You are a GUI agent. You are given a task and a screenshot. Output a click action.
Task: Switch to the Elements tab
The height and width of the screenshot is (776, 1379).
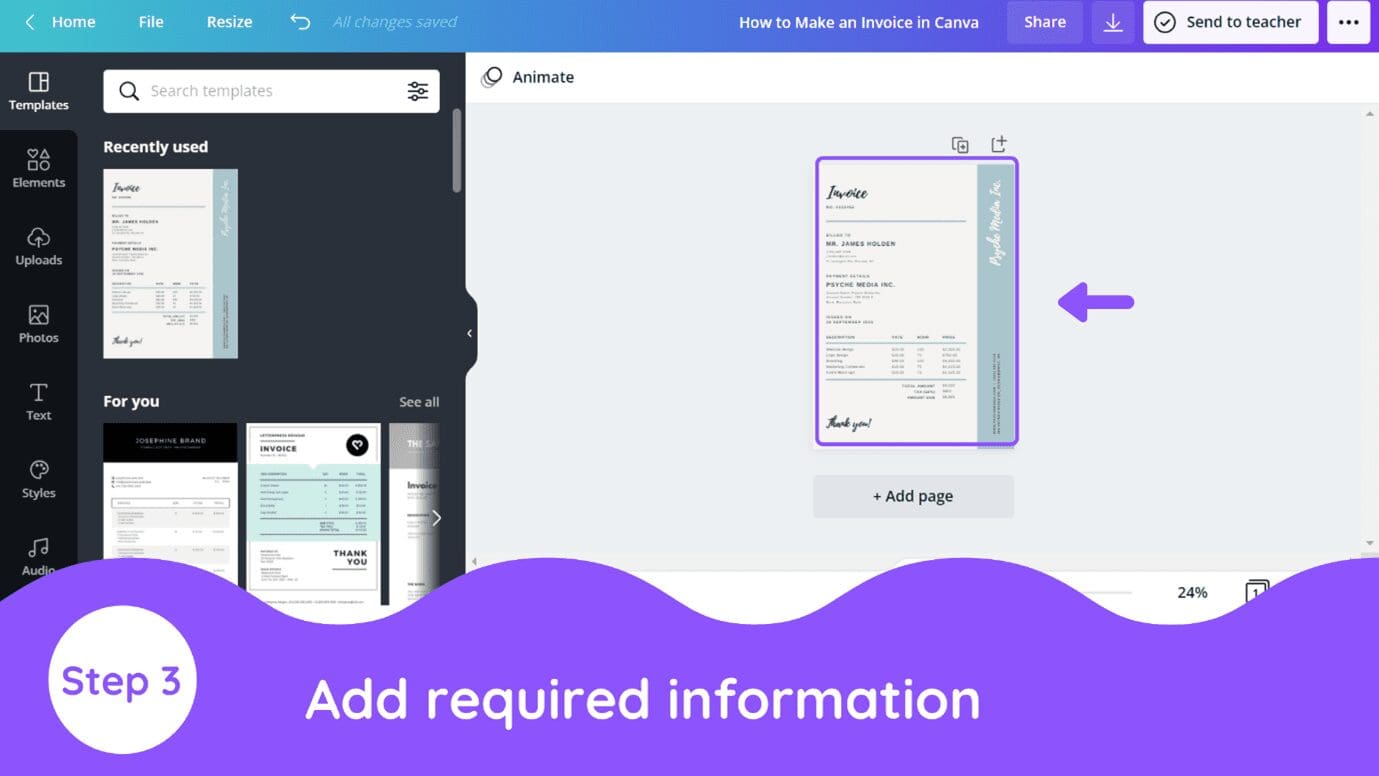click(38, 169)
